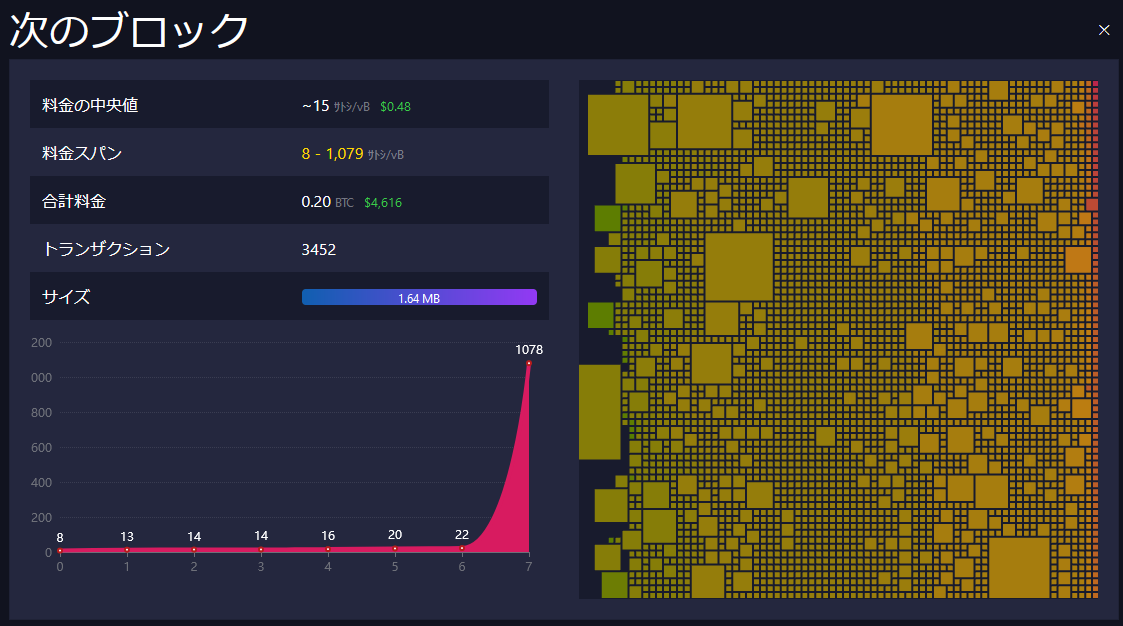Select the tall olive rectangle on treemap's left edge
The width and height of the screenshot is (1123, 626).
599,411
